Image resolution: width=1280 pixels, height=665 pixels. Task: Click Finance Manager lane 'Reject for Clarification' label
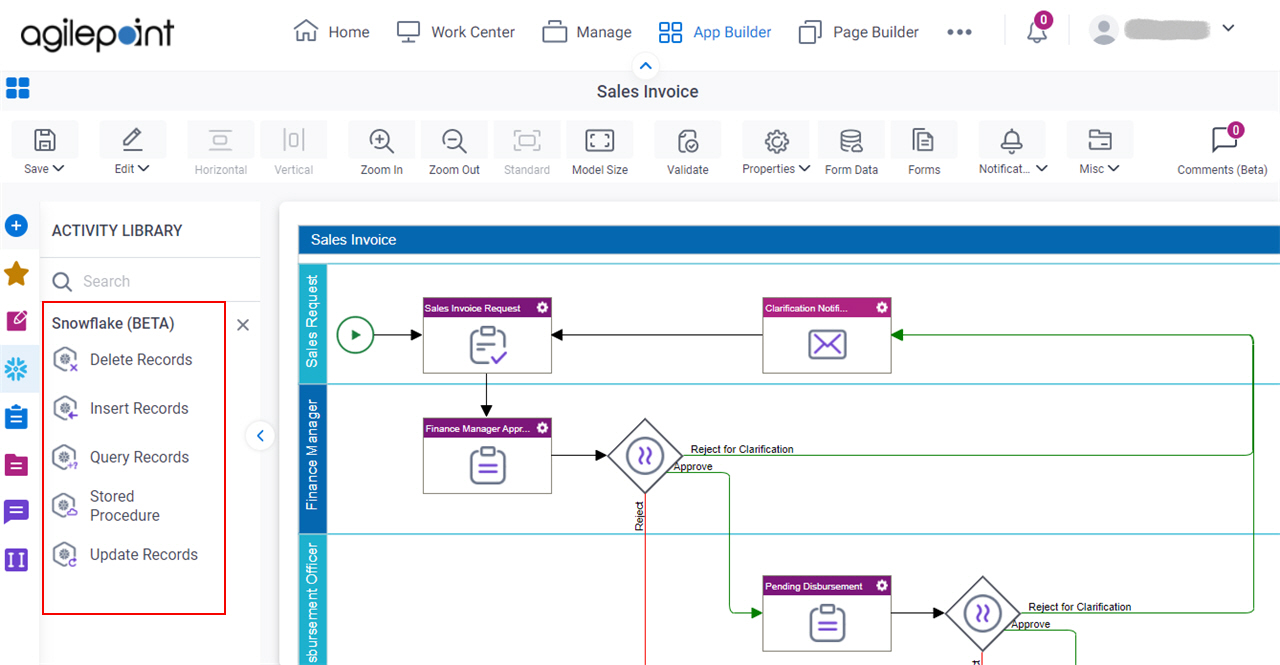pos(742,449)
